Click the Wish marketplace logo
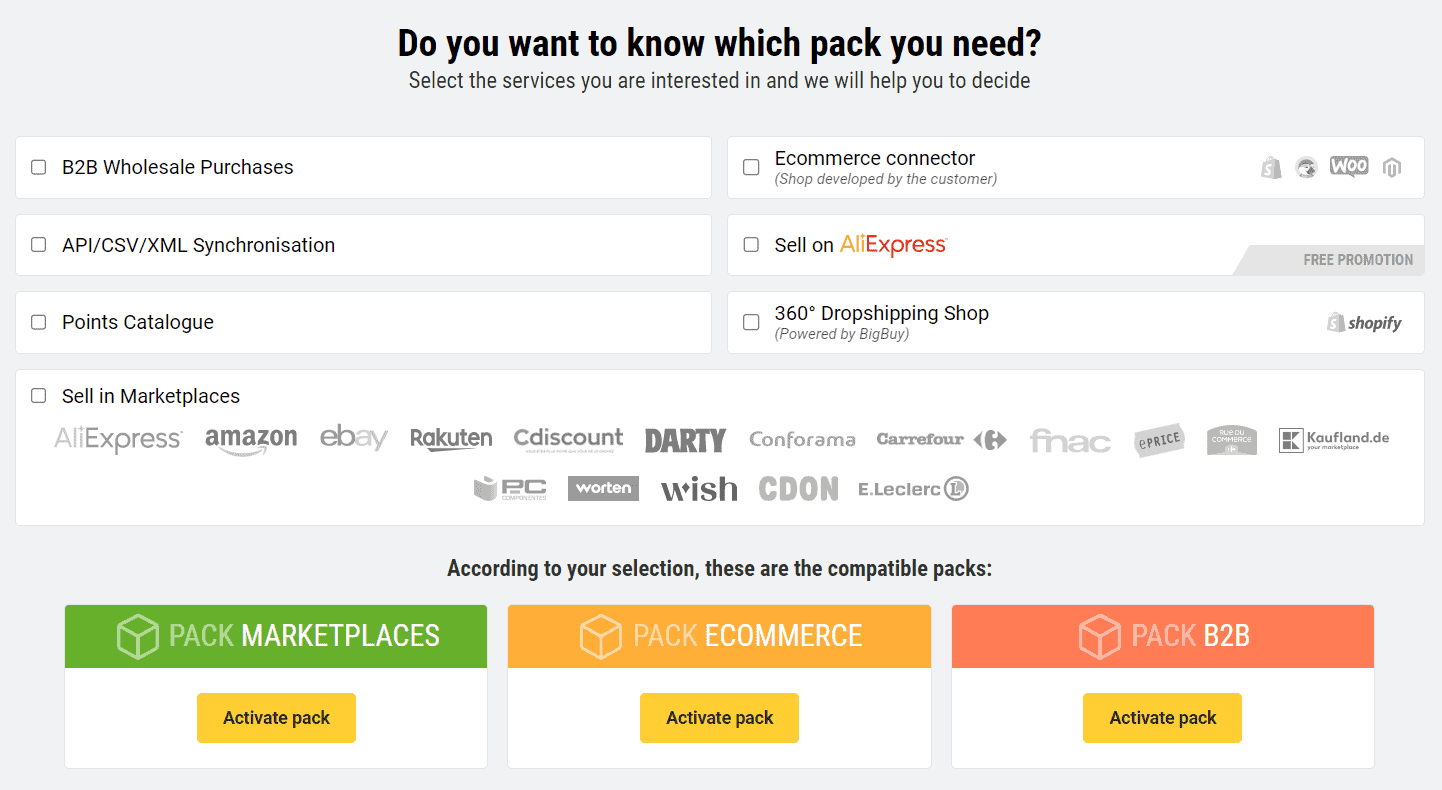 pyautogui.click(x=699, y=488)
